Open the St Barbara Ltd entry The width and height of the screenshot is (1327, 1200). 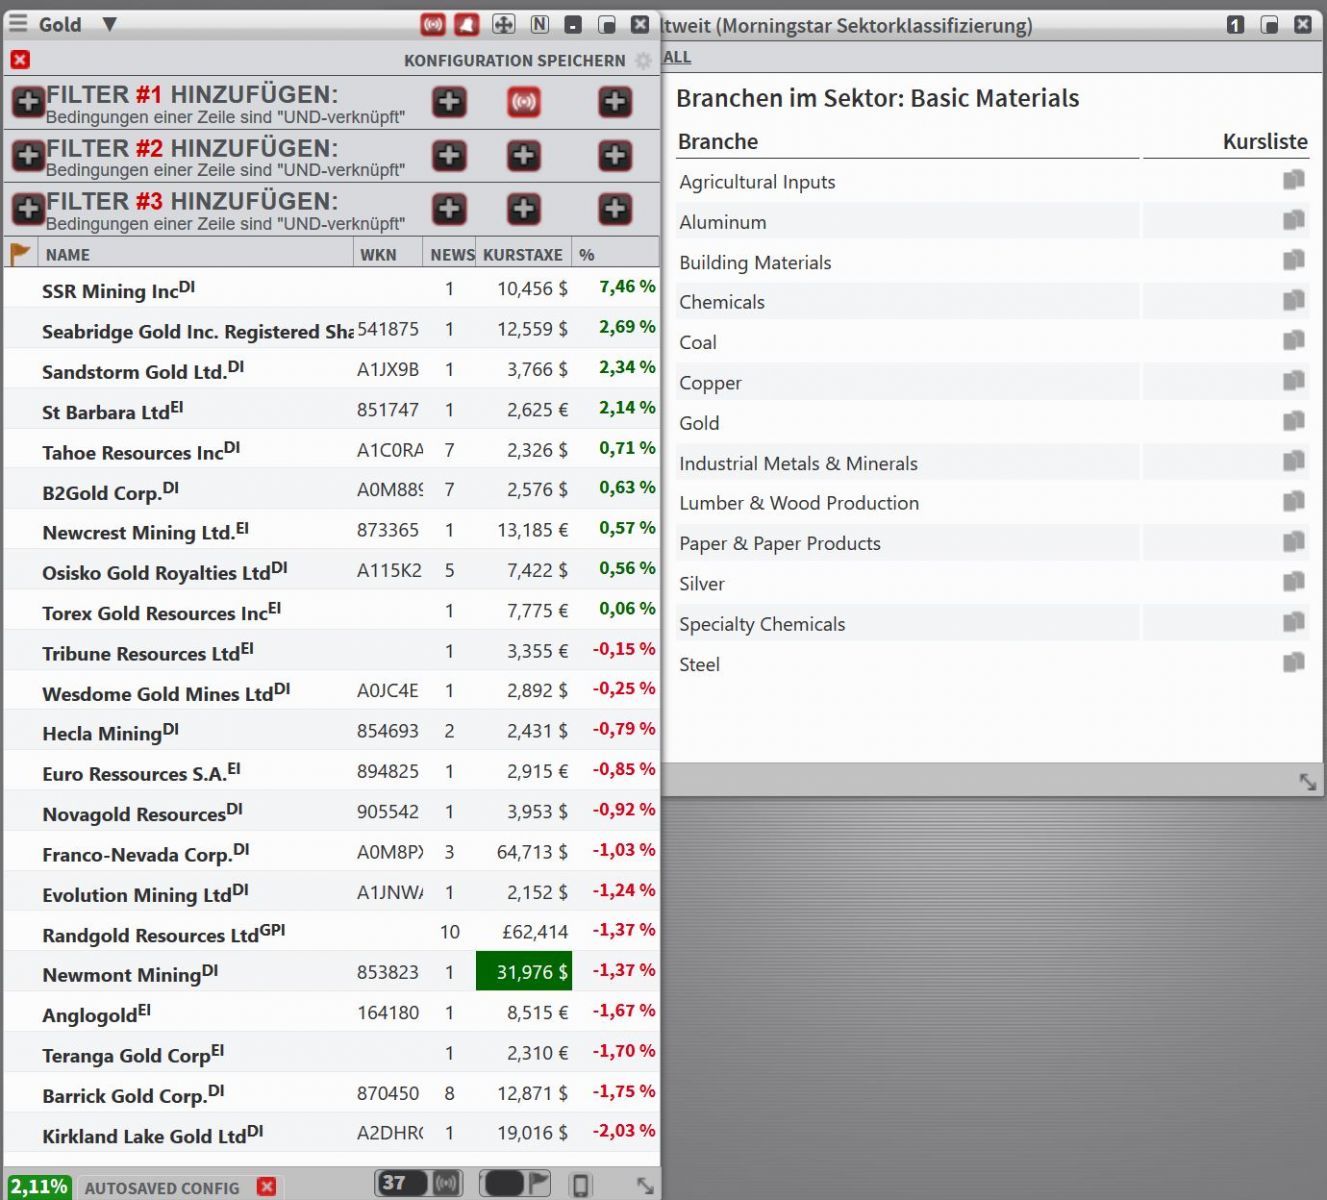pyautogui.click(x=332, y=410)
